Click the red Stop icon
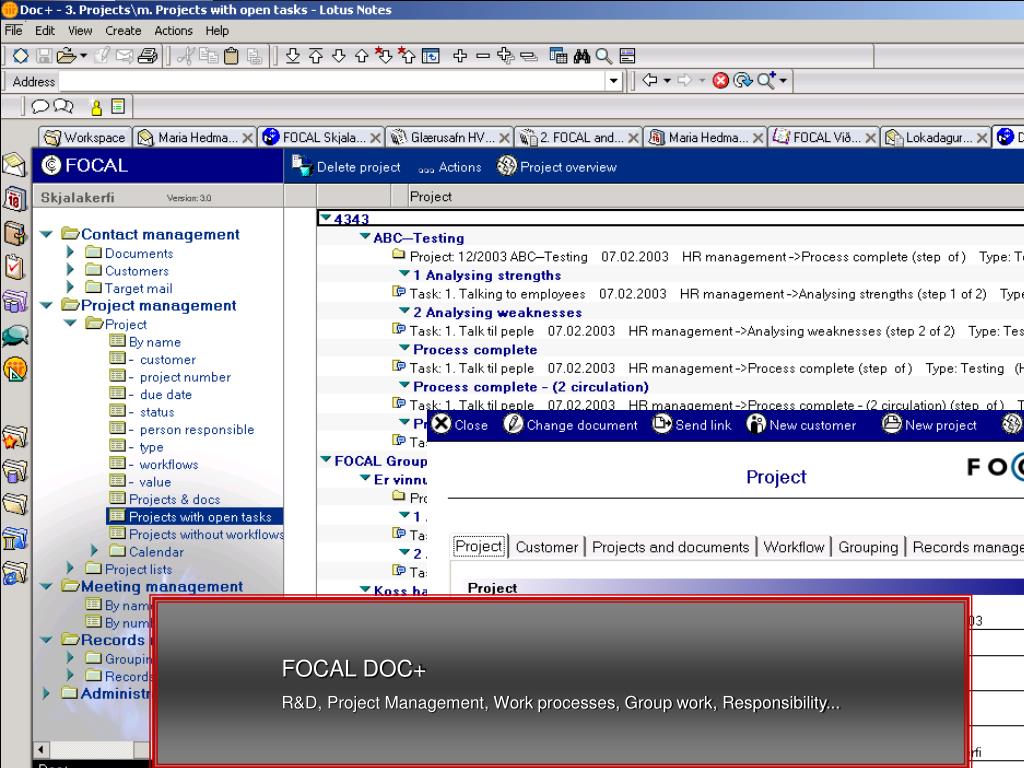The height and width of the screenshot is (768, 1024). pyautogui.click(x=720, y=80)
